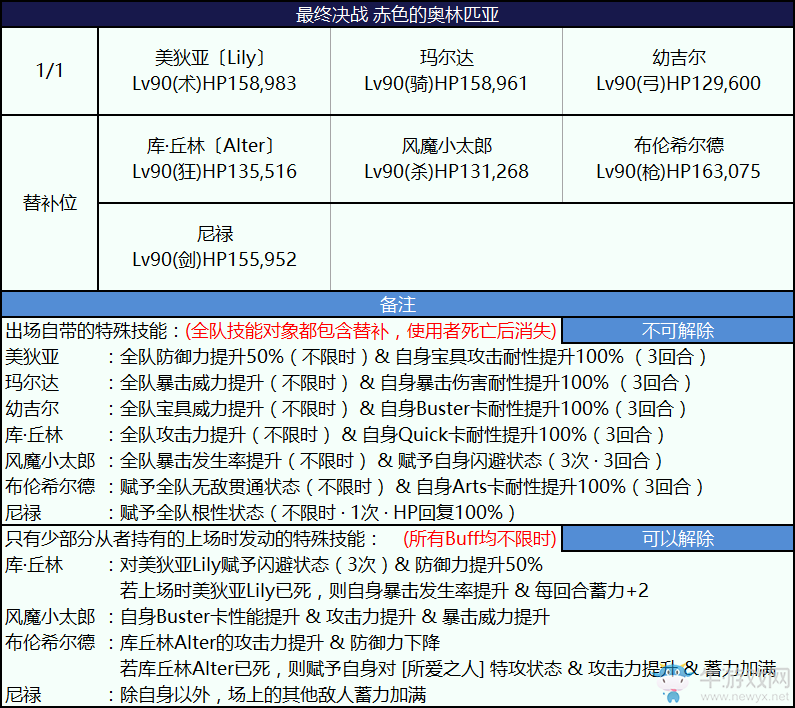Click the red note 所有Buff均不限时

click(480, 538)
